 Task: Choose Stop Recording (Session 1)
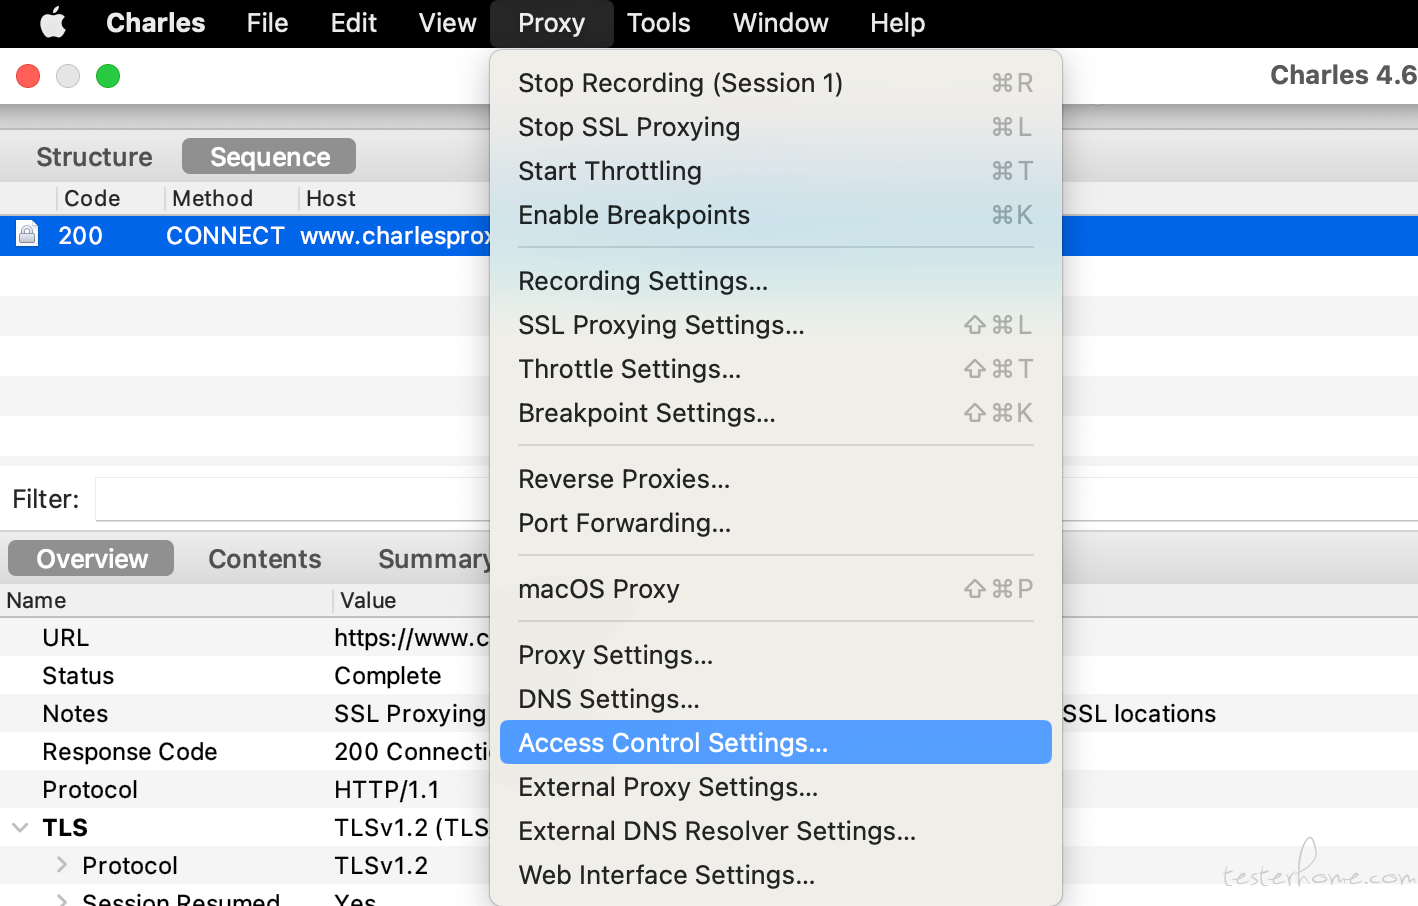tap(775, 83)
